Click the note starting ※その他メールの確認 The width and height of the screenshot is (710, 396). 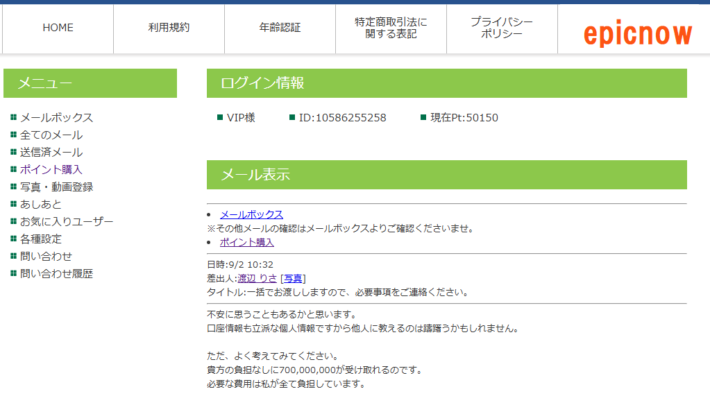tap(340, 229)
